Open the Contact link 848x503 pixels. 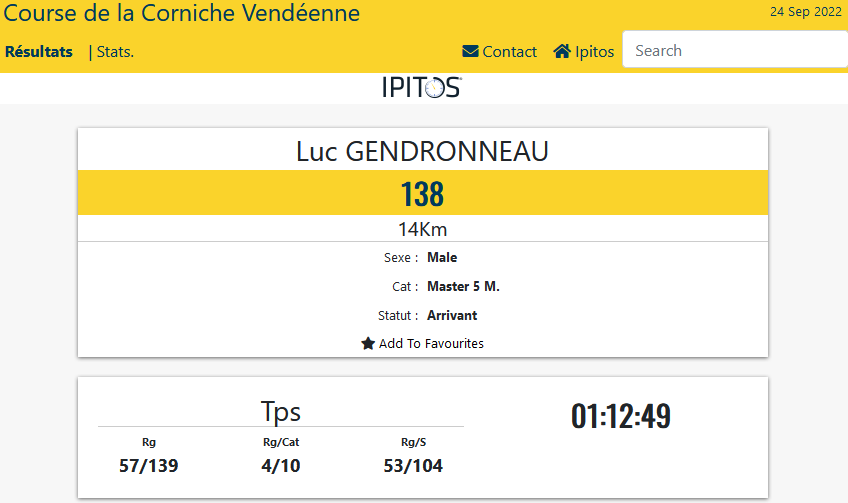(x=499, y=52)
